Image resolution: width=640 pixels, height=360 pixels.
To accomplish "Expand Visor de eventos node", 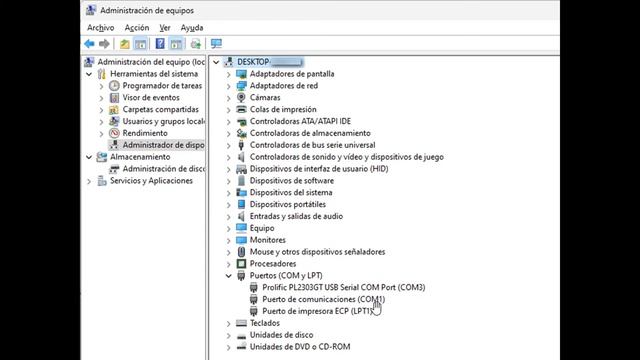I will coord(101,98).
